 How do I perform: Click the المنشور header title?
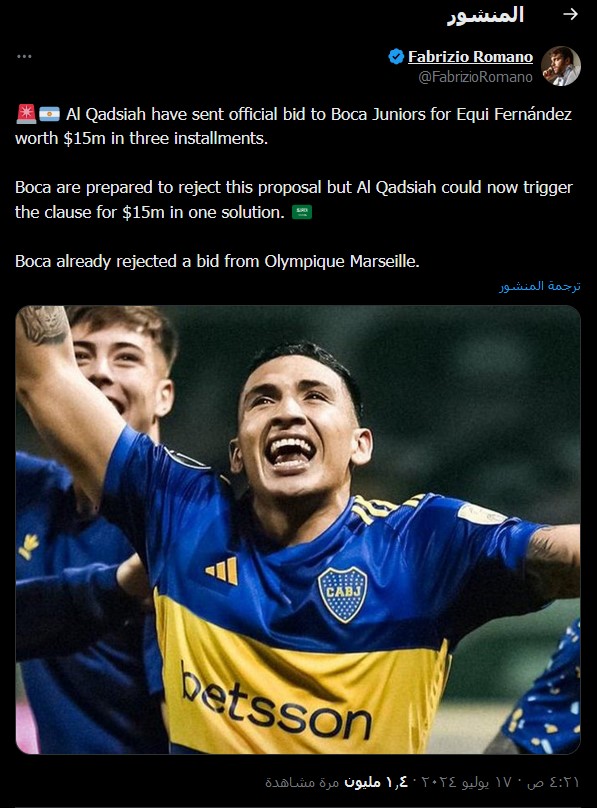[x=485, y=15]
